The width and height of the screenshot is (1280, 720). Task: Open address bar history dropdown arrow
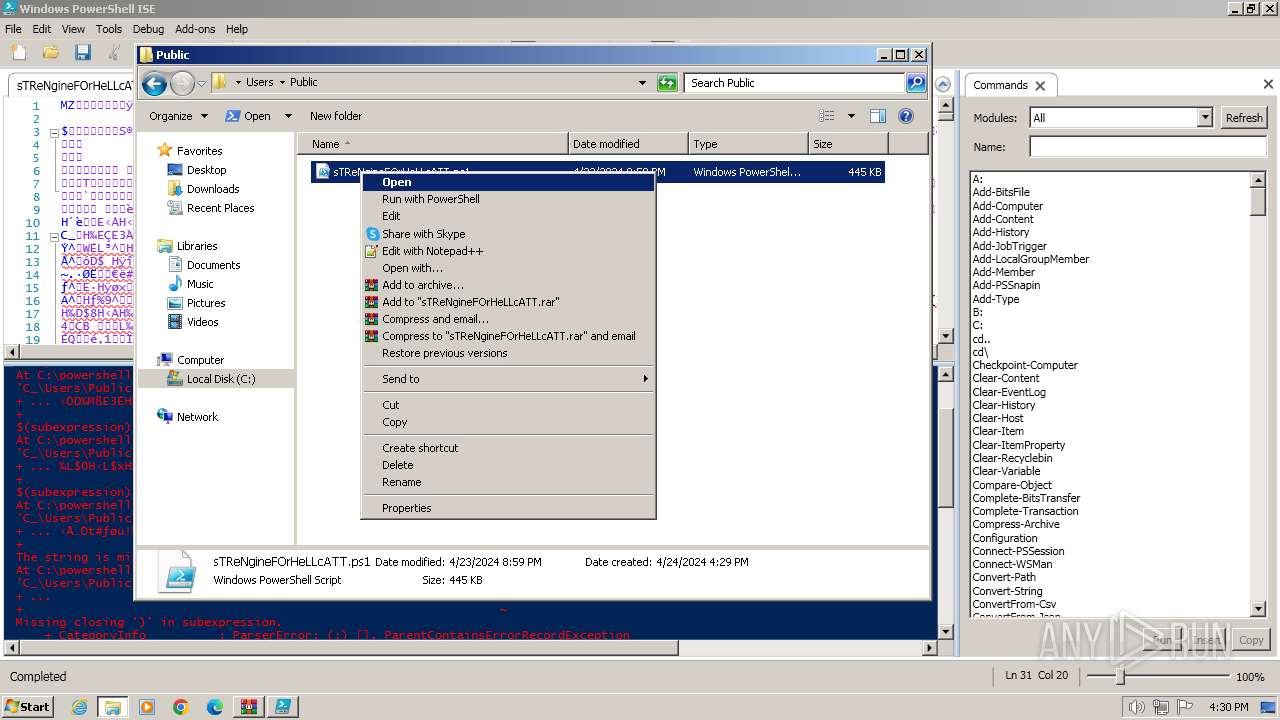(x=642, y=83)
